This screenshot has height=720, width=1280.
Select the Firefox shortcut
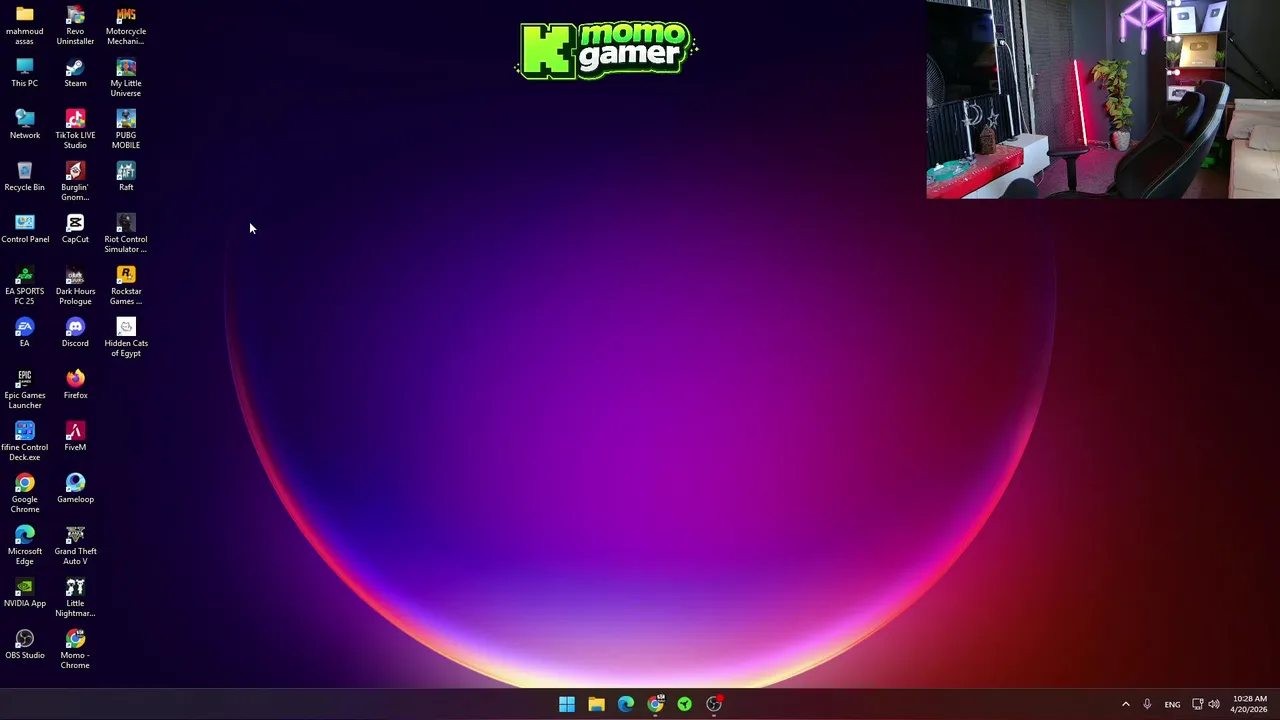pos(75,385)
